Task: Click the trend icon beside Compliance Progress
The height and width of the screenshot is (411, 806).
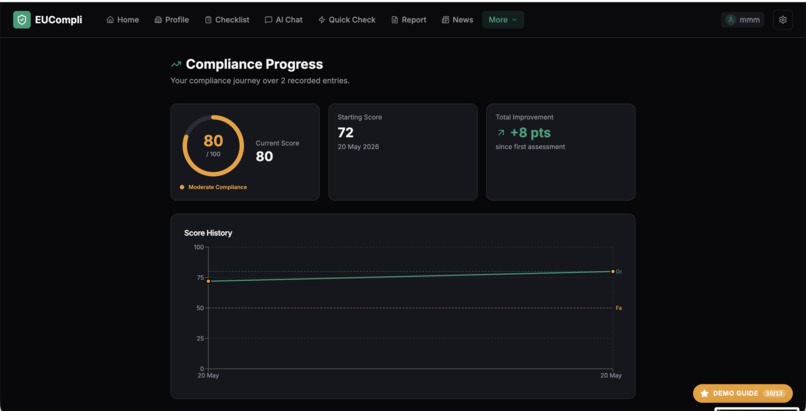Action: point(176,65)
